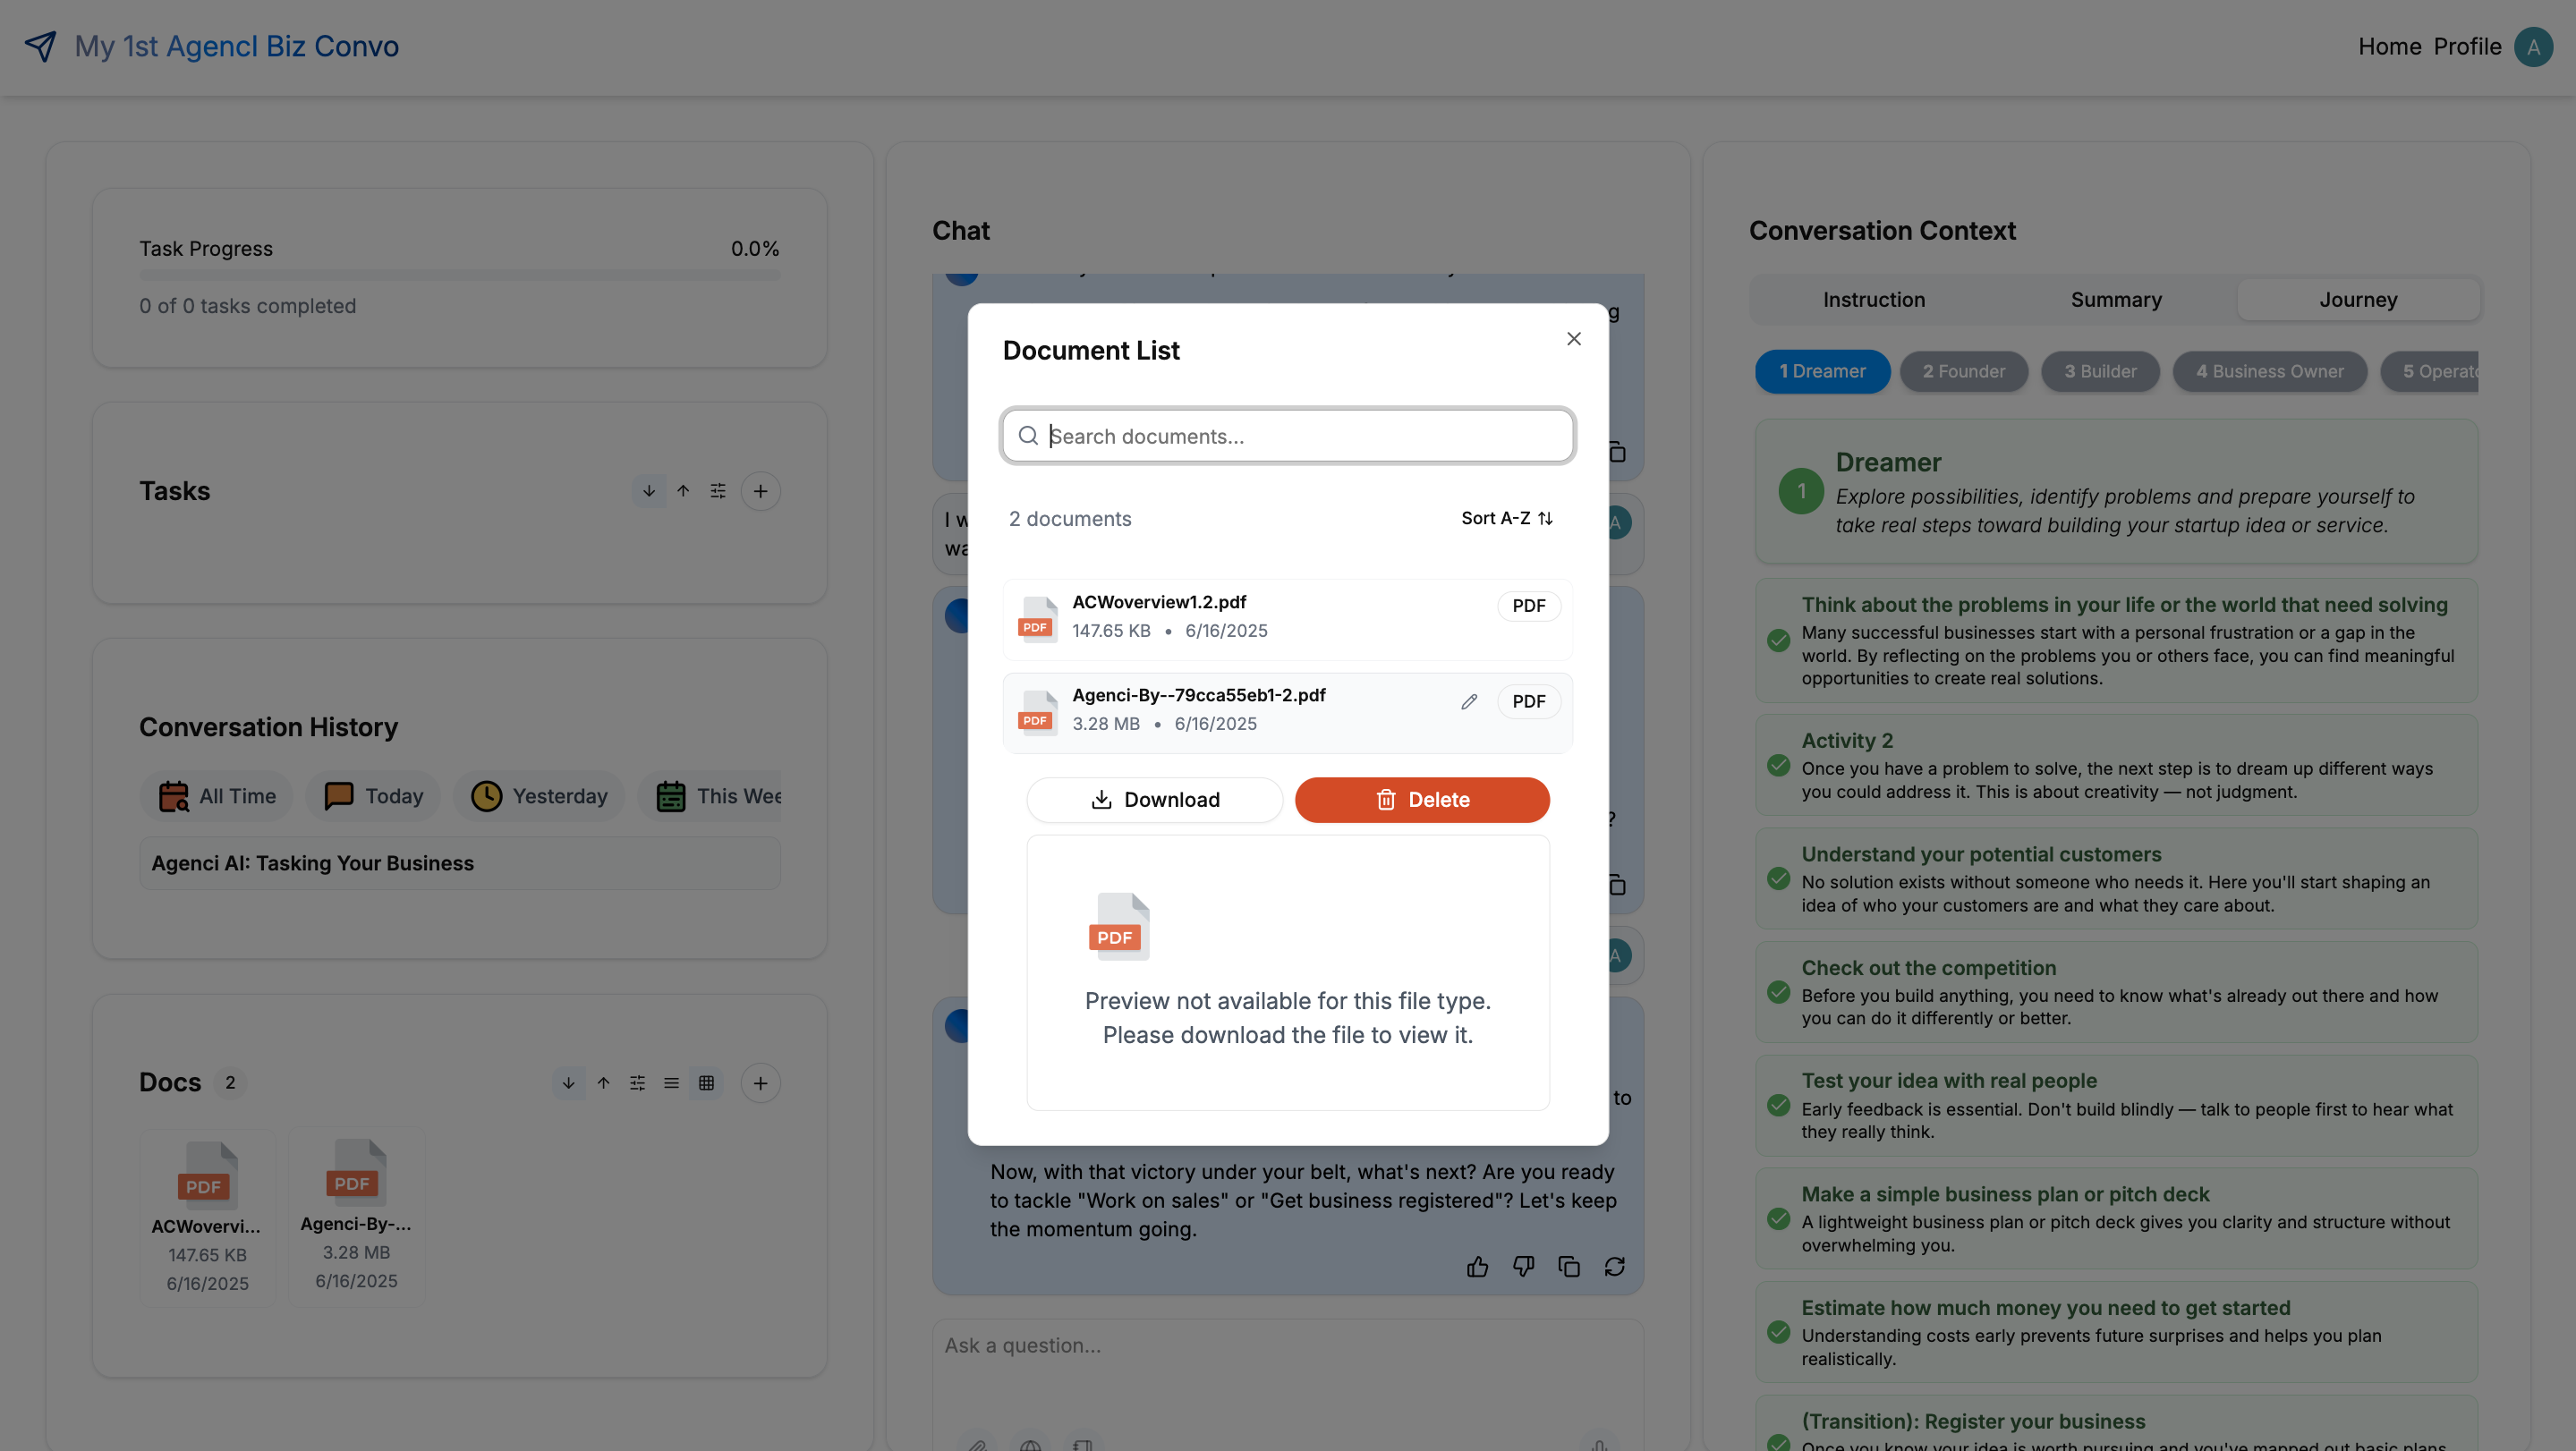Click the Search documents input field
The height and width of the screenshot is (1451, 2576).
click(1288, 436)
